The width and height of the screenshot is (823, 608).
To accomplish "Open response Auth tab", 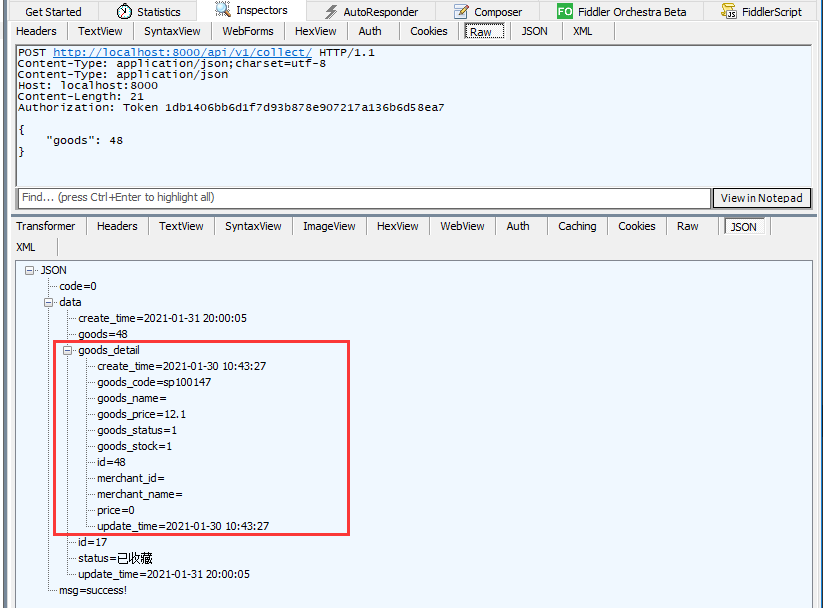I will (518, 226).
